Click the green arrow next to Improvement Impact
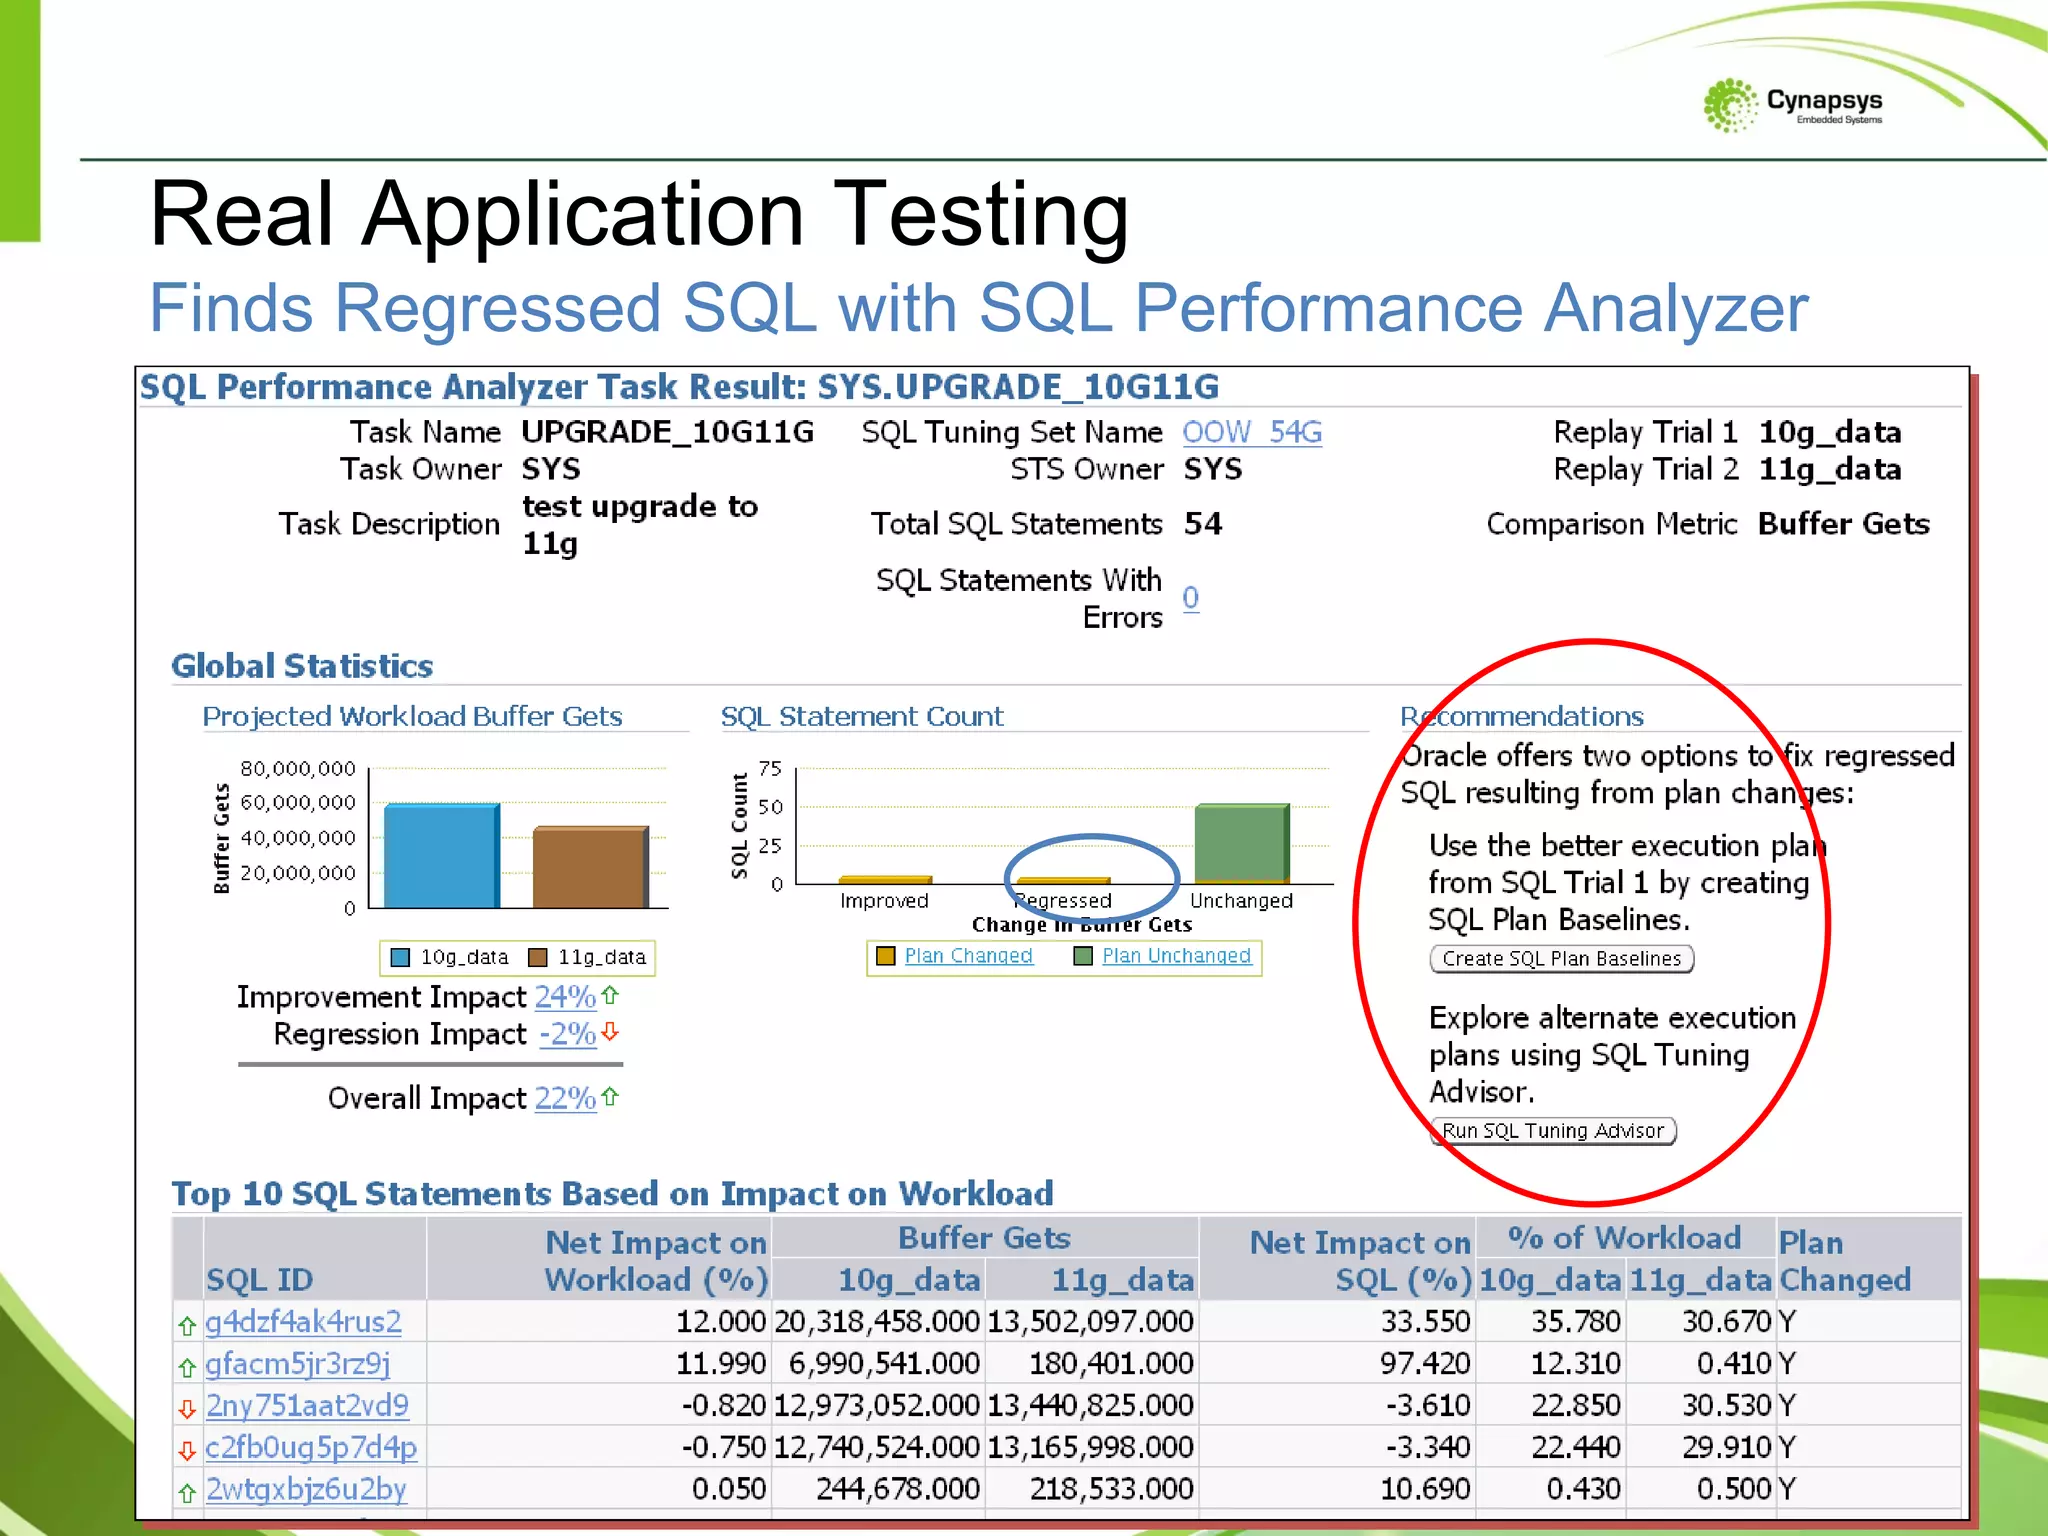Image resolution: width=2048 pixels, height=1536 pixels. [611, 995]
